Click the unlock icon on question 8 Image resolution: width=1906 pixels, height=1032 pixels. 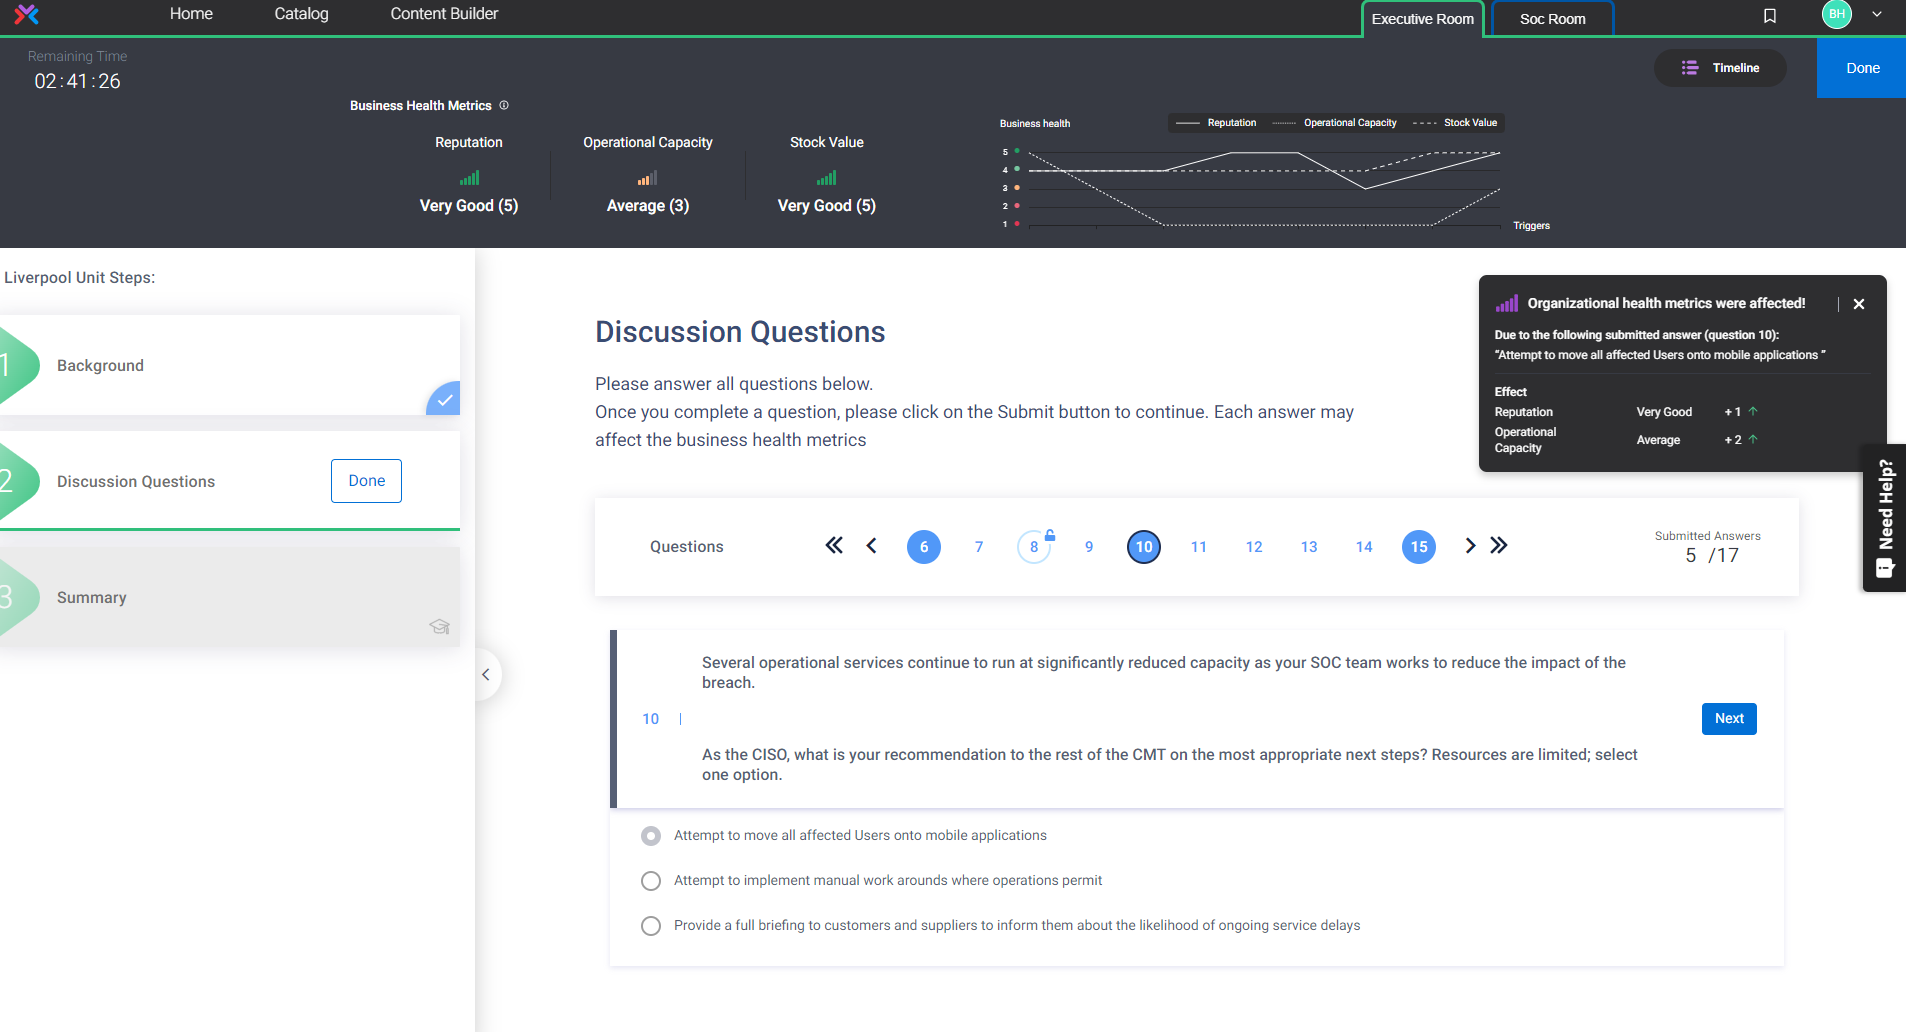pyautogui.click(x=1050, y=535)
